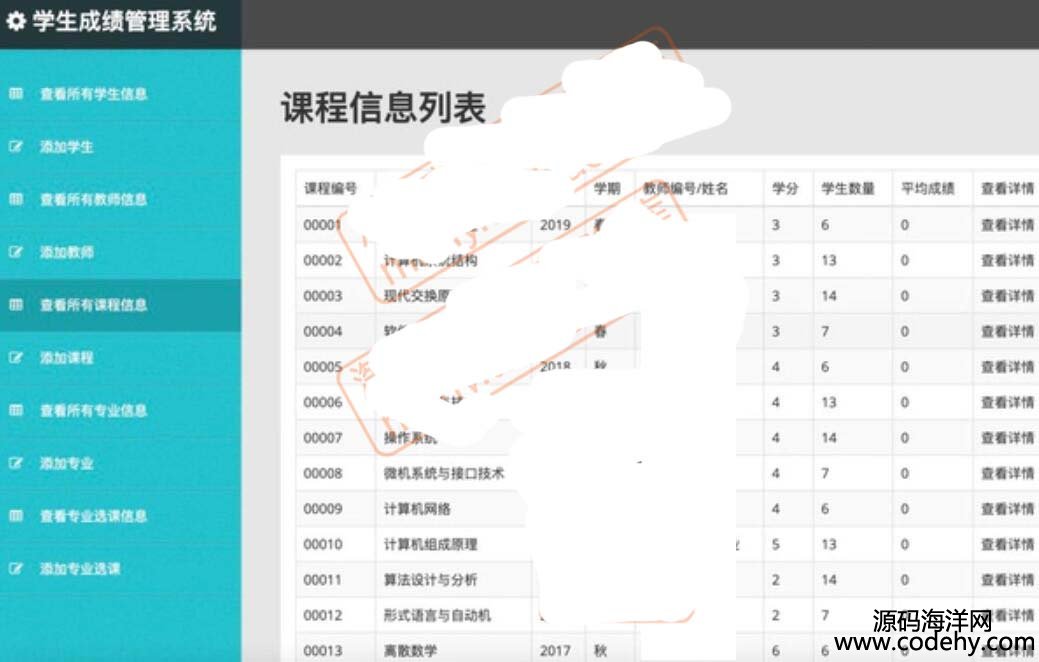Screen dimensions: 1039x662
Task: Click the table icon for 查看所有课程信息
Action: tap(16, 305)
